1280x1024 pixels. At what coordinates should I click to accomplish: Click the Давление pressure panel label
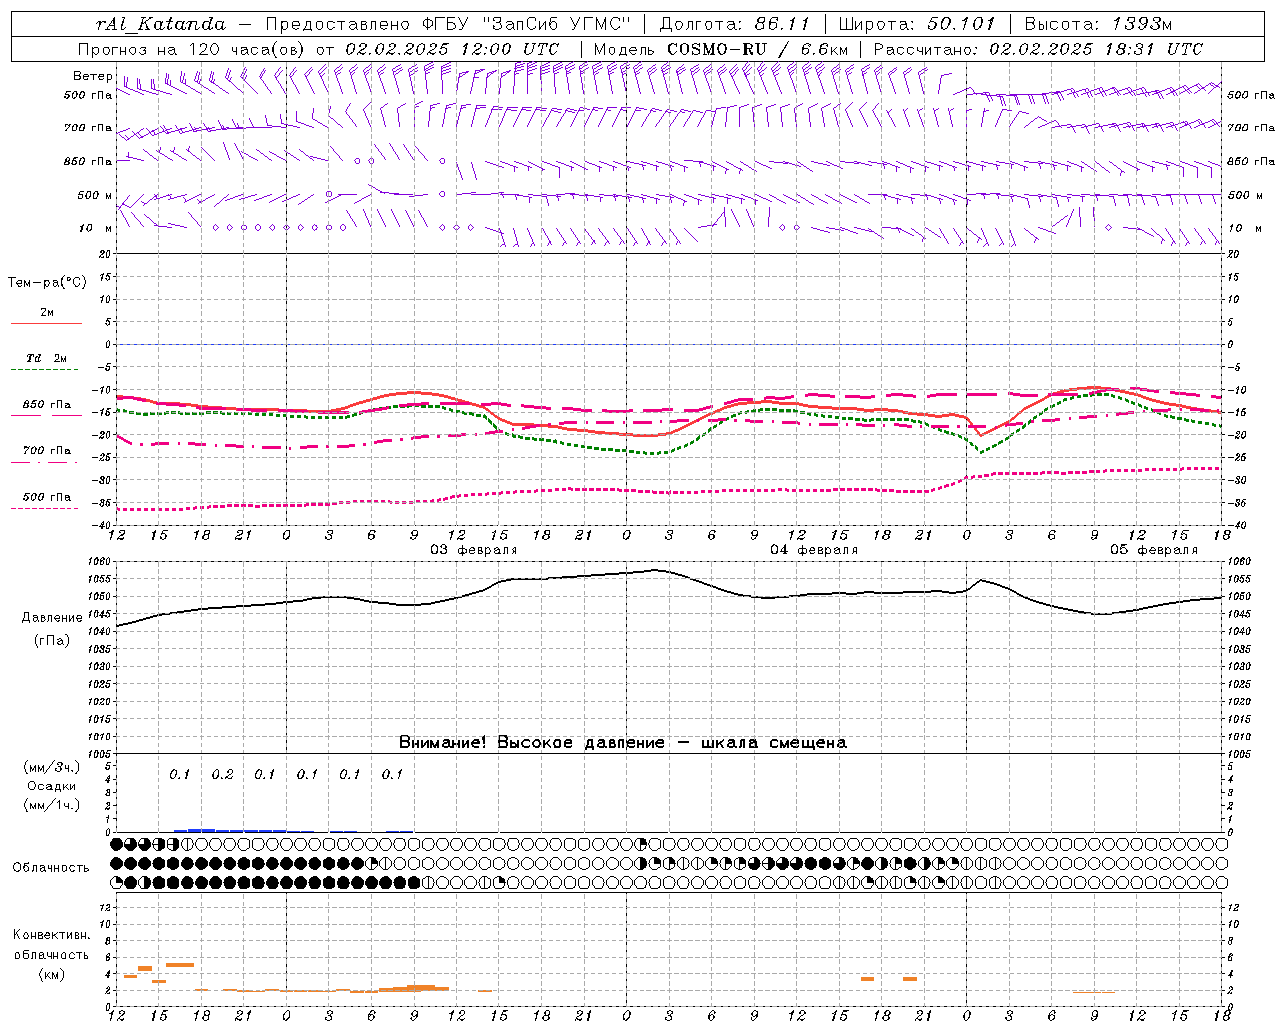tap(52, 618)
